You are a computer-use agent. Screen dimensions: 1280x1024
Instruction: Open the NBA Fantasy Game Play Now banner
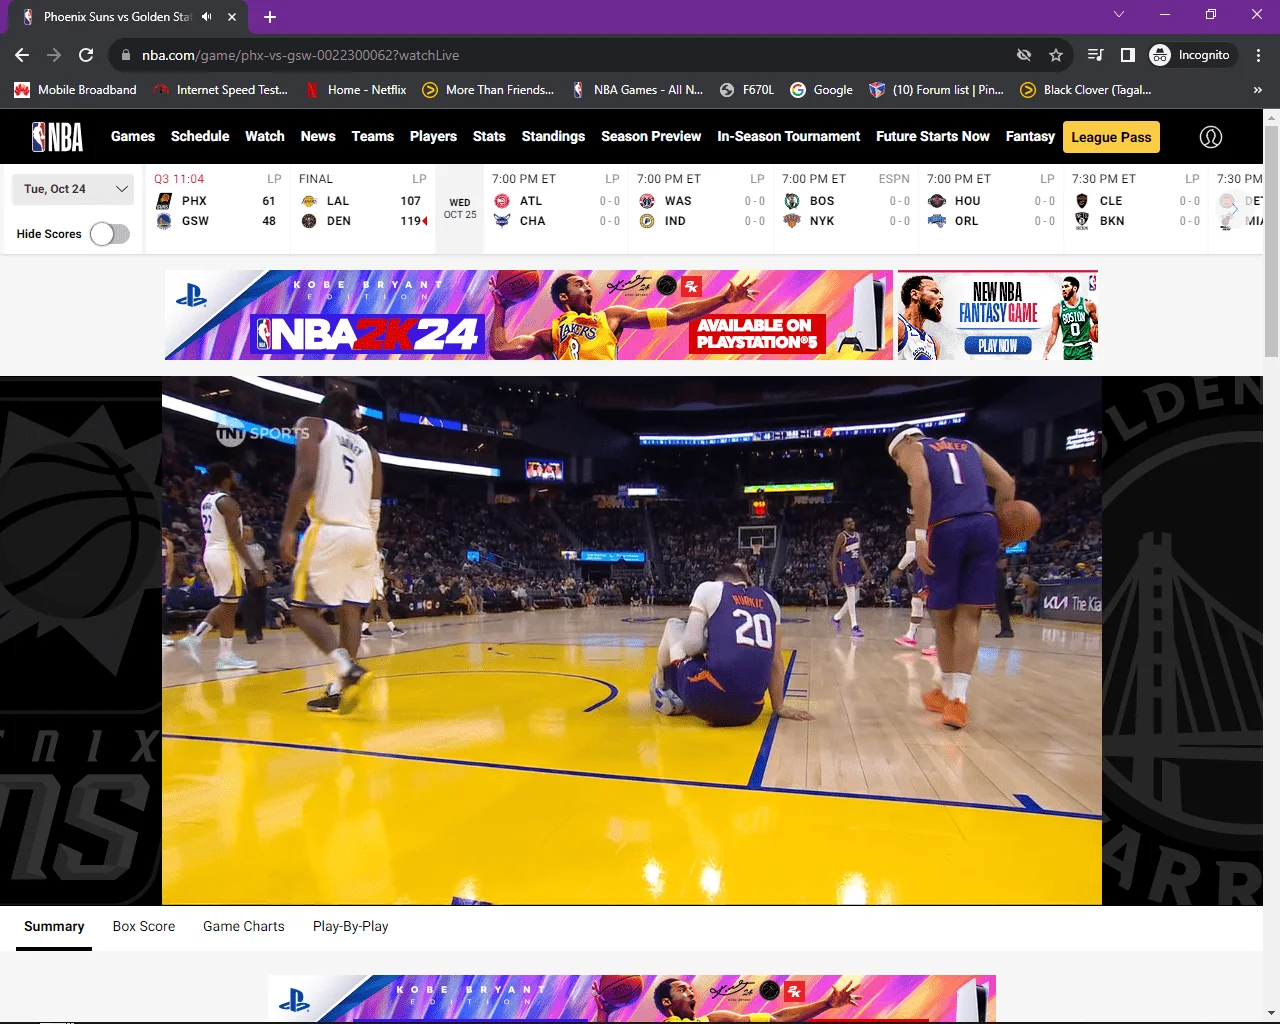coord(998,315)
